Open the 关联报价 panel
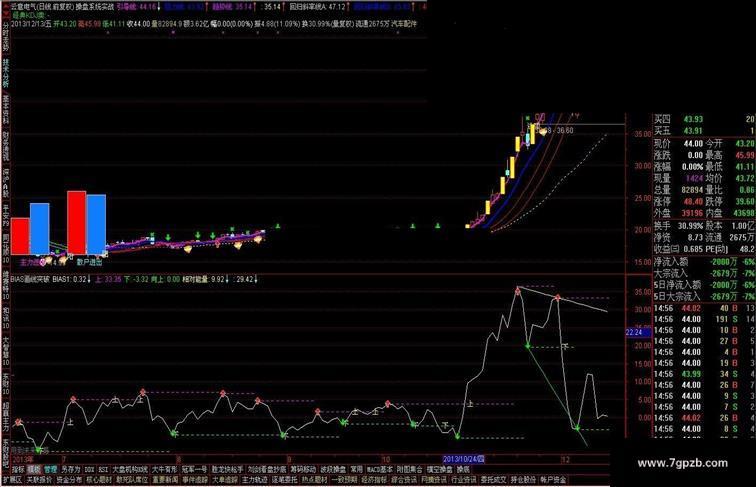The height and width of the screenshot is (487, 756). coord(39,480)
